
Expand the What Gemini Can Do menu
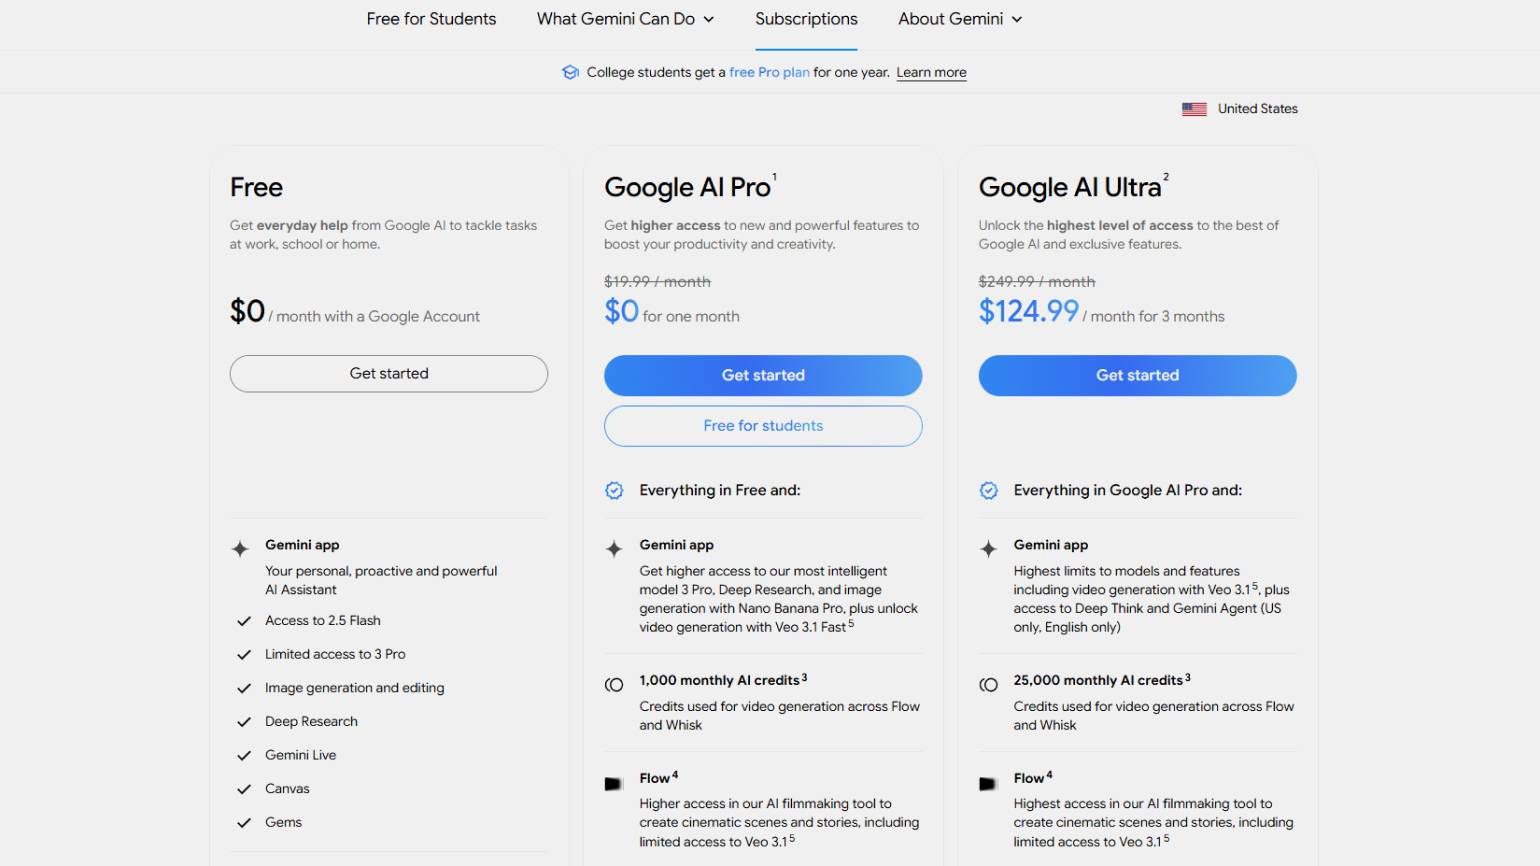click(625, 19)
